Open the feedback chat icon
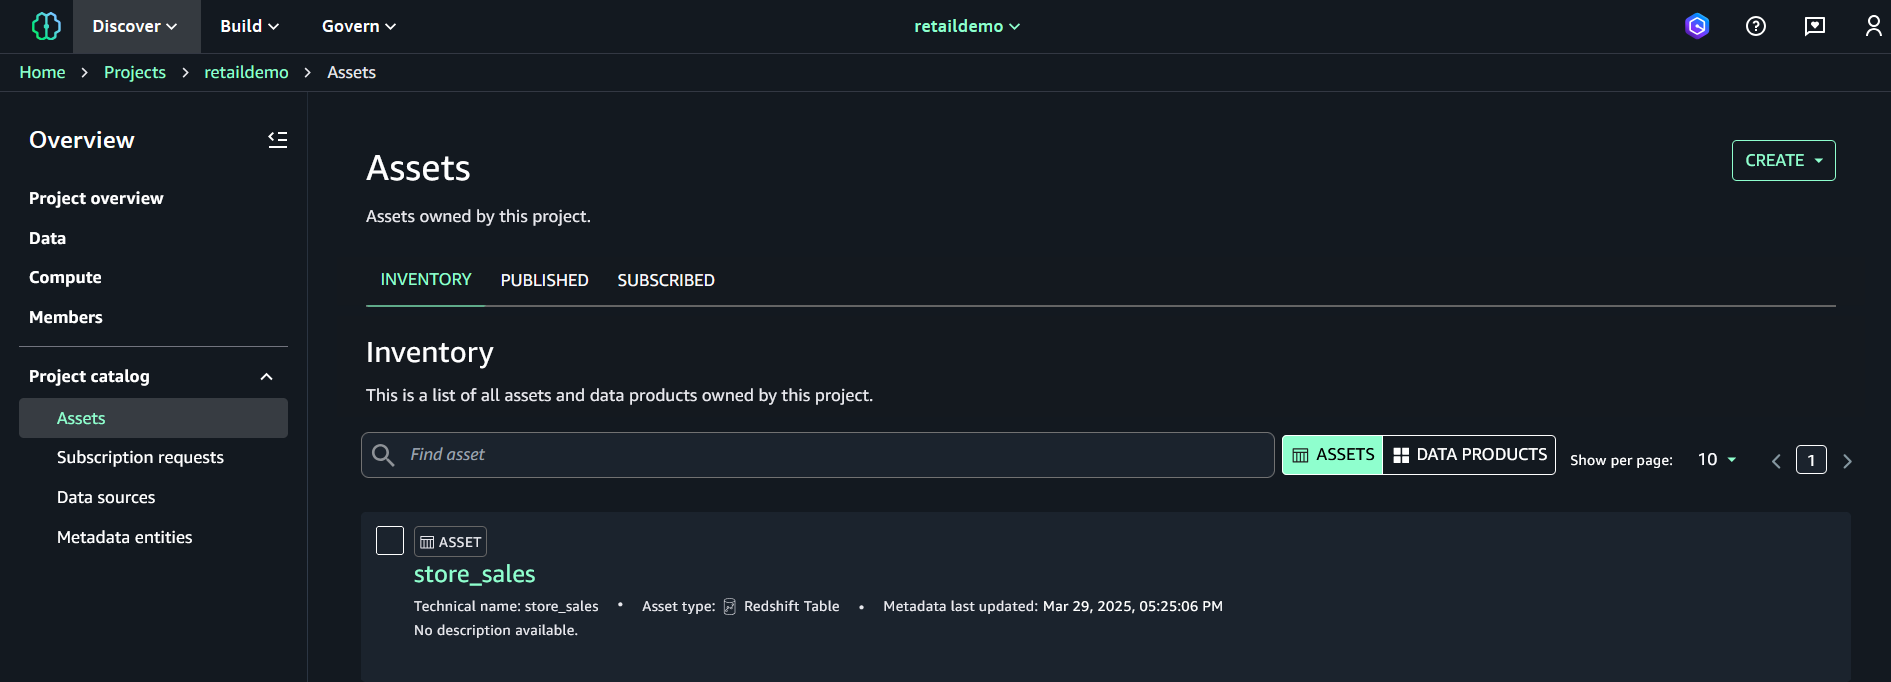This screenshot has height=682, width=1891. coord(1815,26)
